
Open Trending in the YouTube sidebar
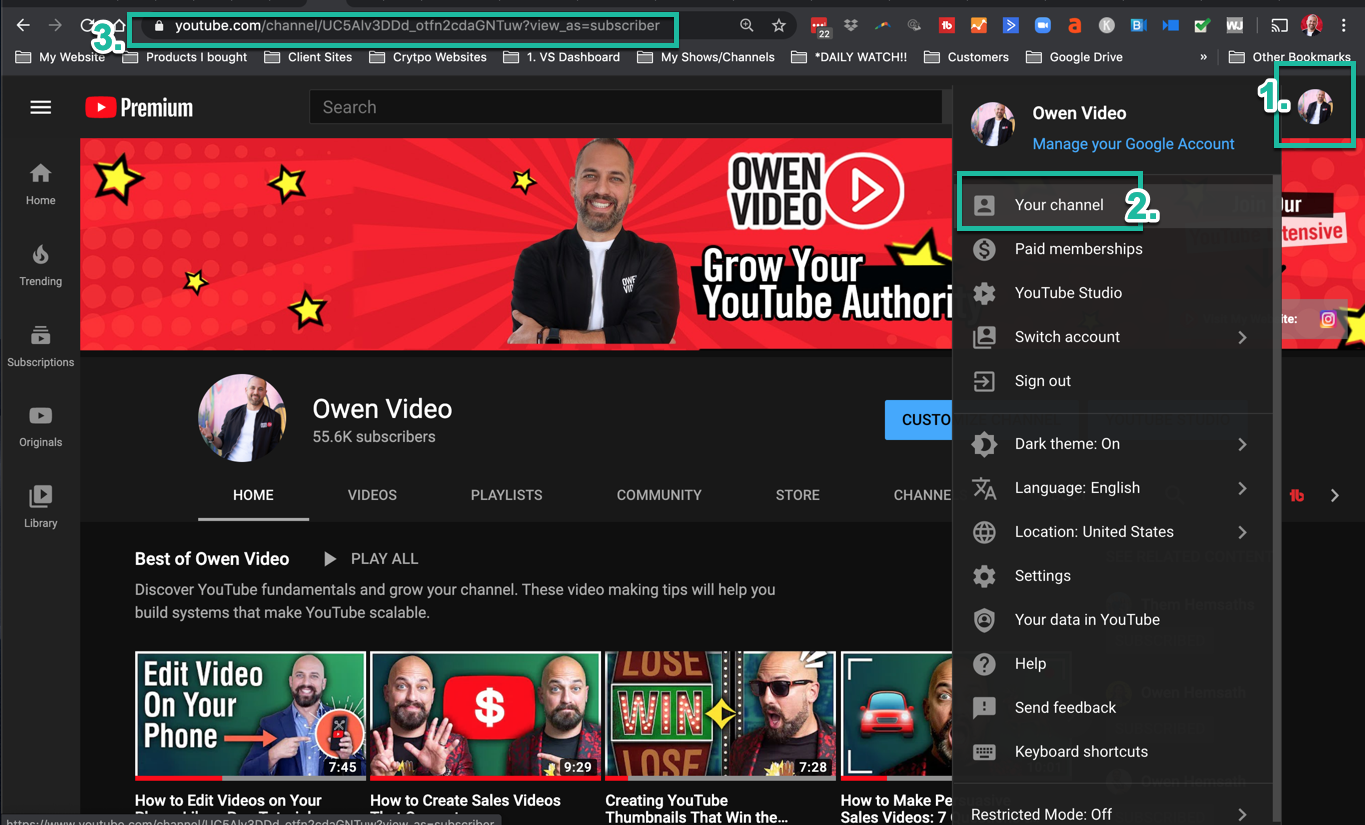pyautogui.click(x=40, y=266)
